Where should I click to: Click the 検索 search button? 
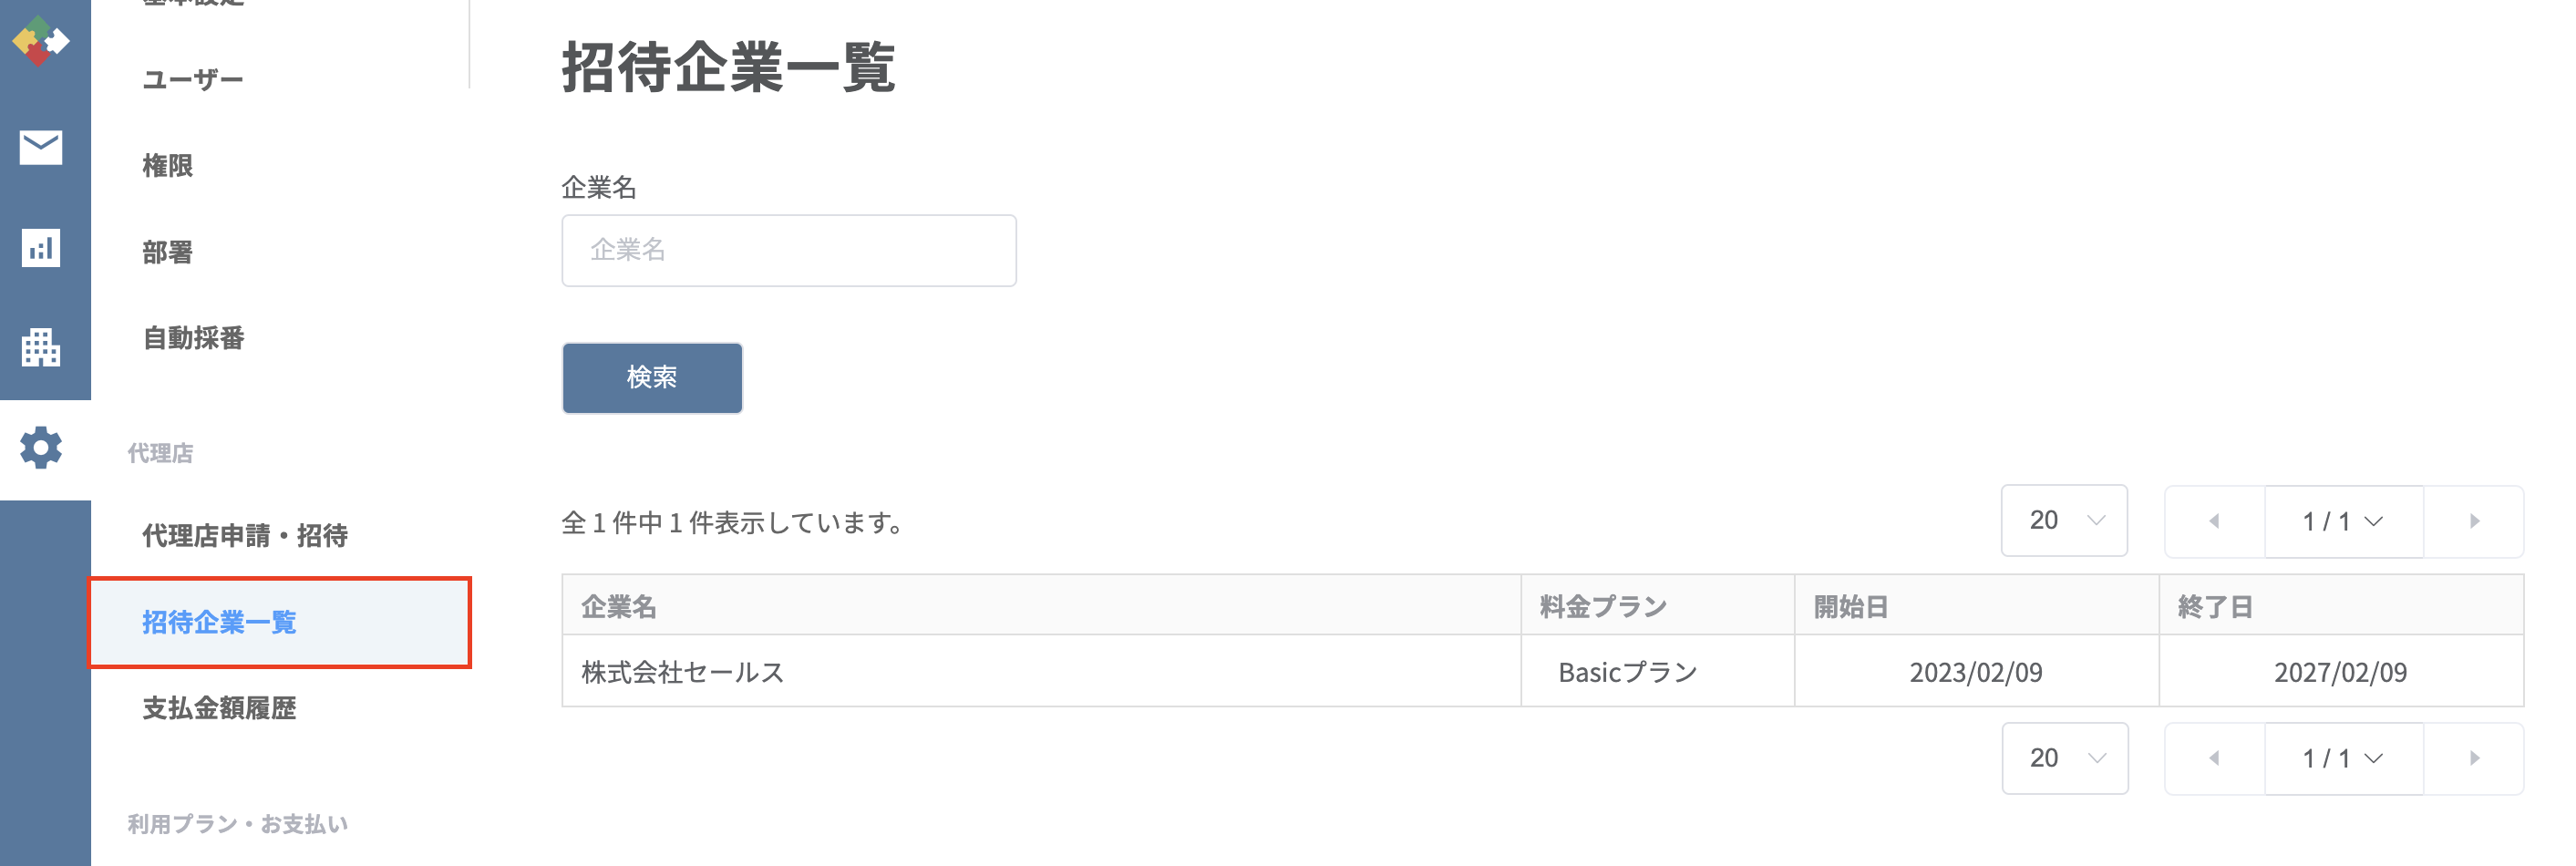tap(652, 377)
